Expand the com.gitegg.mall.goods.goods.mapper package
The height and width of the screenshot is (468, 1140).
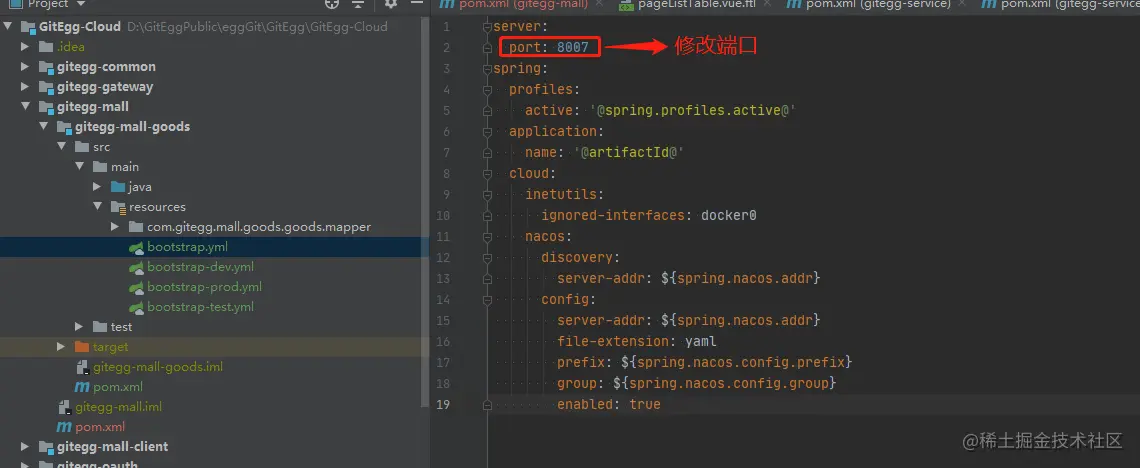tap(115, 227)
